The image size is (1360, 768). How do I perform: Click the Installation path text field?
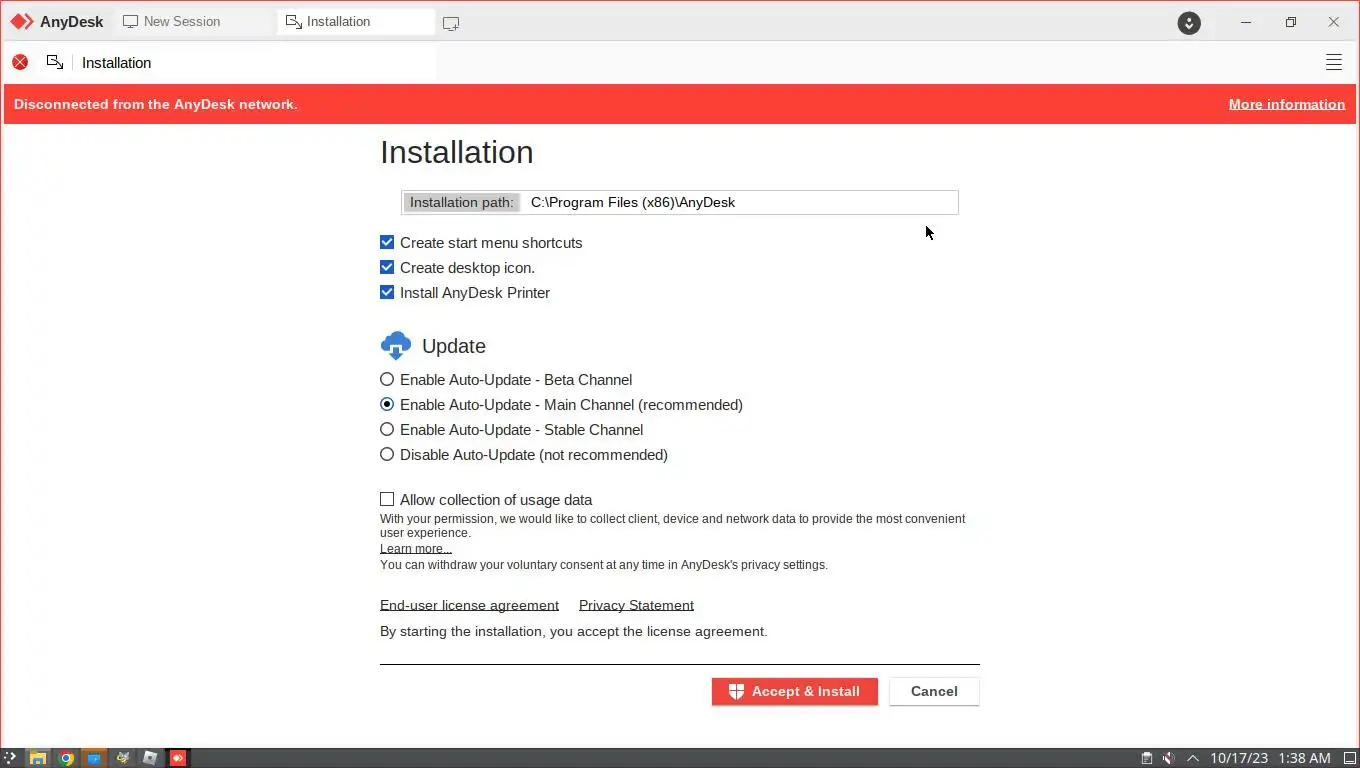tap(739, 202)
